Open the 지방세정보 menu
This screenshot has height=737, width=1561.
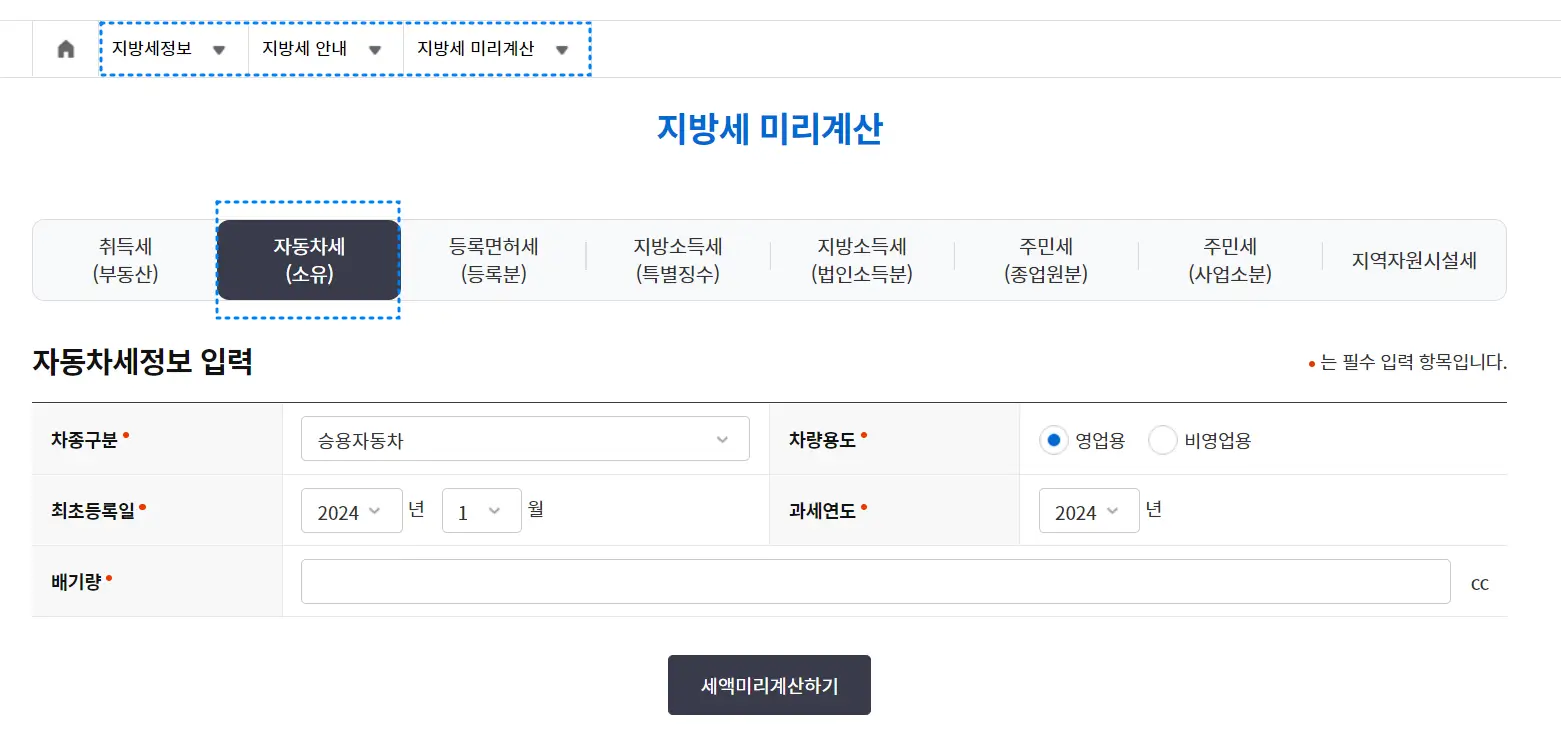point(172,48)
